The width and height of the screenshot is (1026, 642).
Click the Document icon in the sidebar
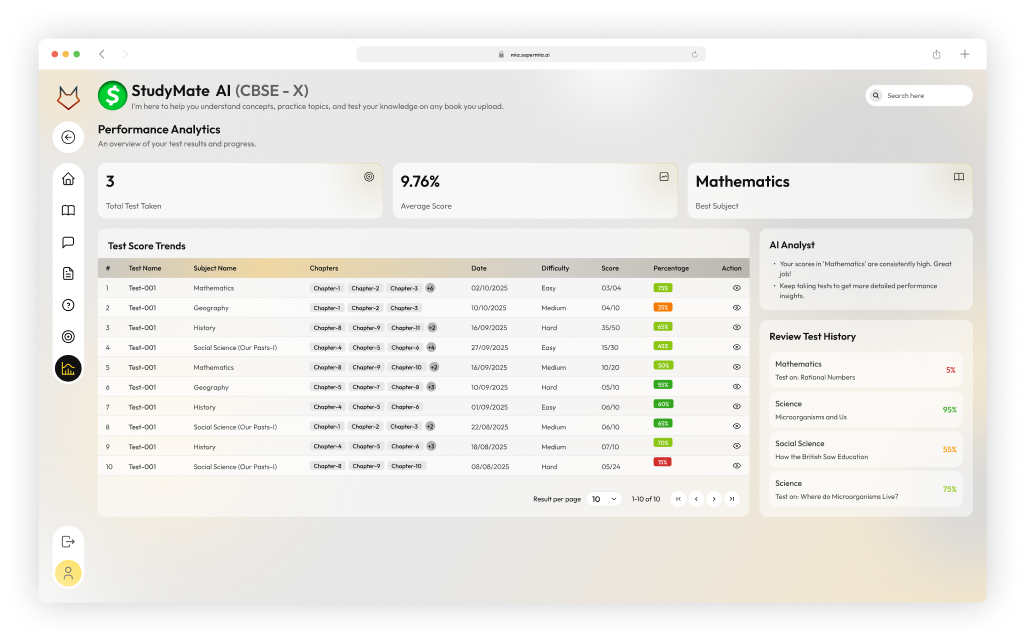[x=68, y=272]
